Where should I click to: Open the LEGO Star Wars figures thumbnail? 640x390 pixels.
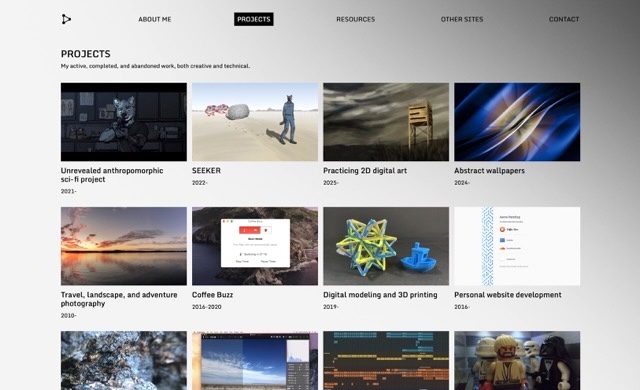(517, 360)
